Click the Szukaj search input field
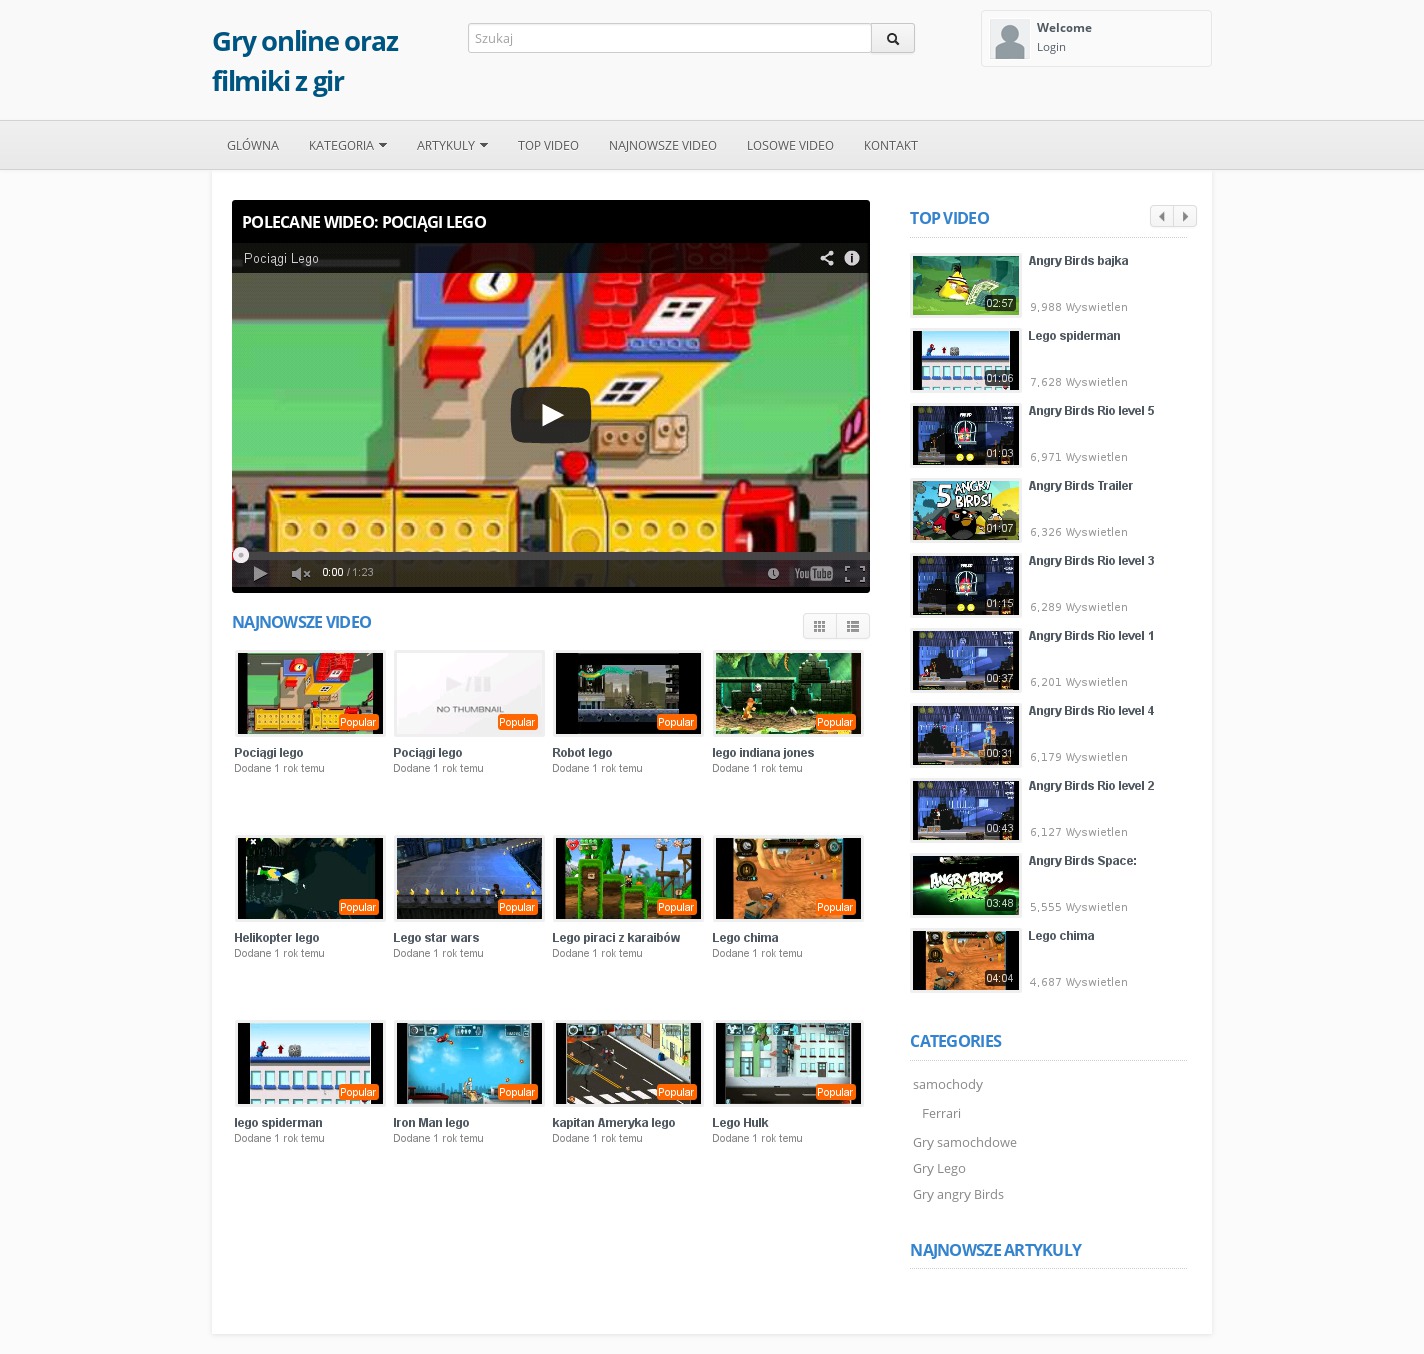The image size is (1424, 1354). tap(669, 39)
